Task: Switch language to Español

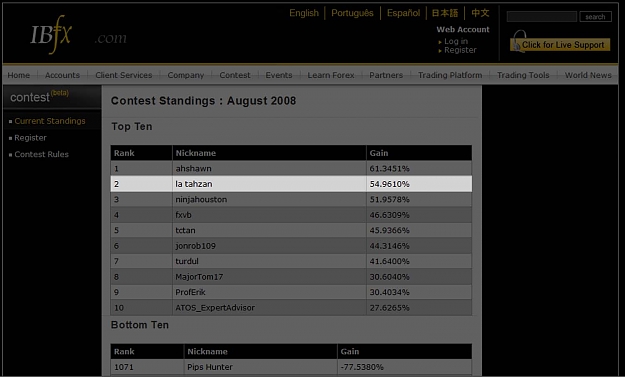Action: [403, 13]
